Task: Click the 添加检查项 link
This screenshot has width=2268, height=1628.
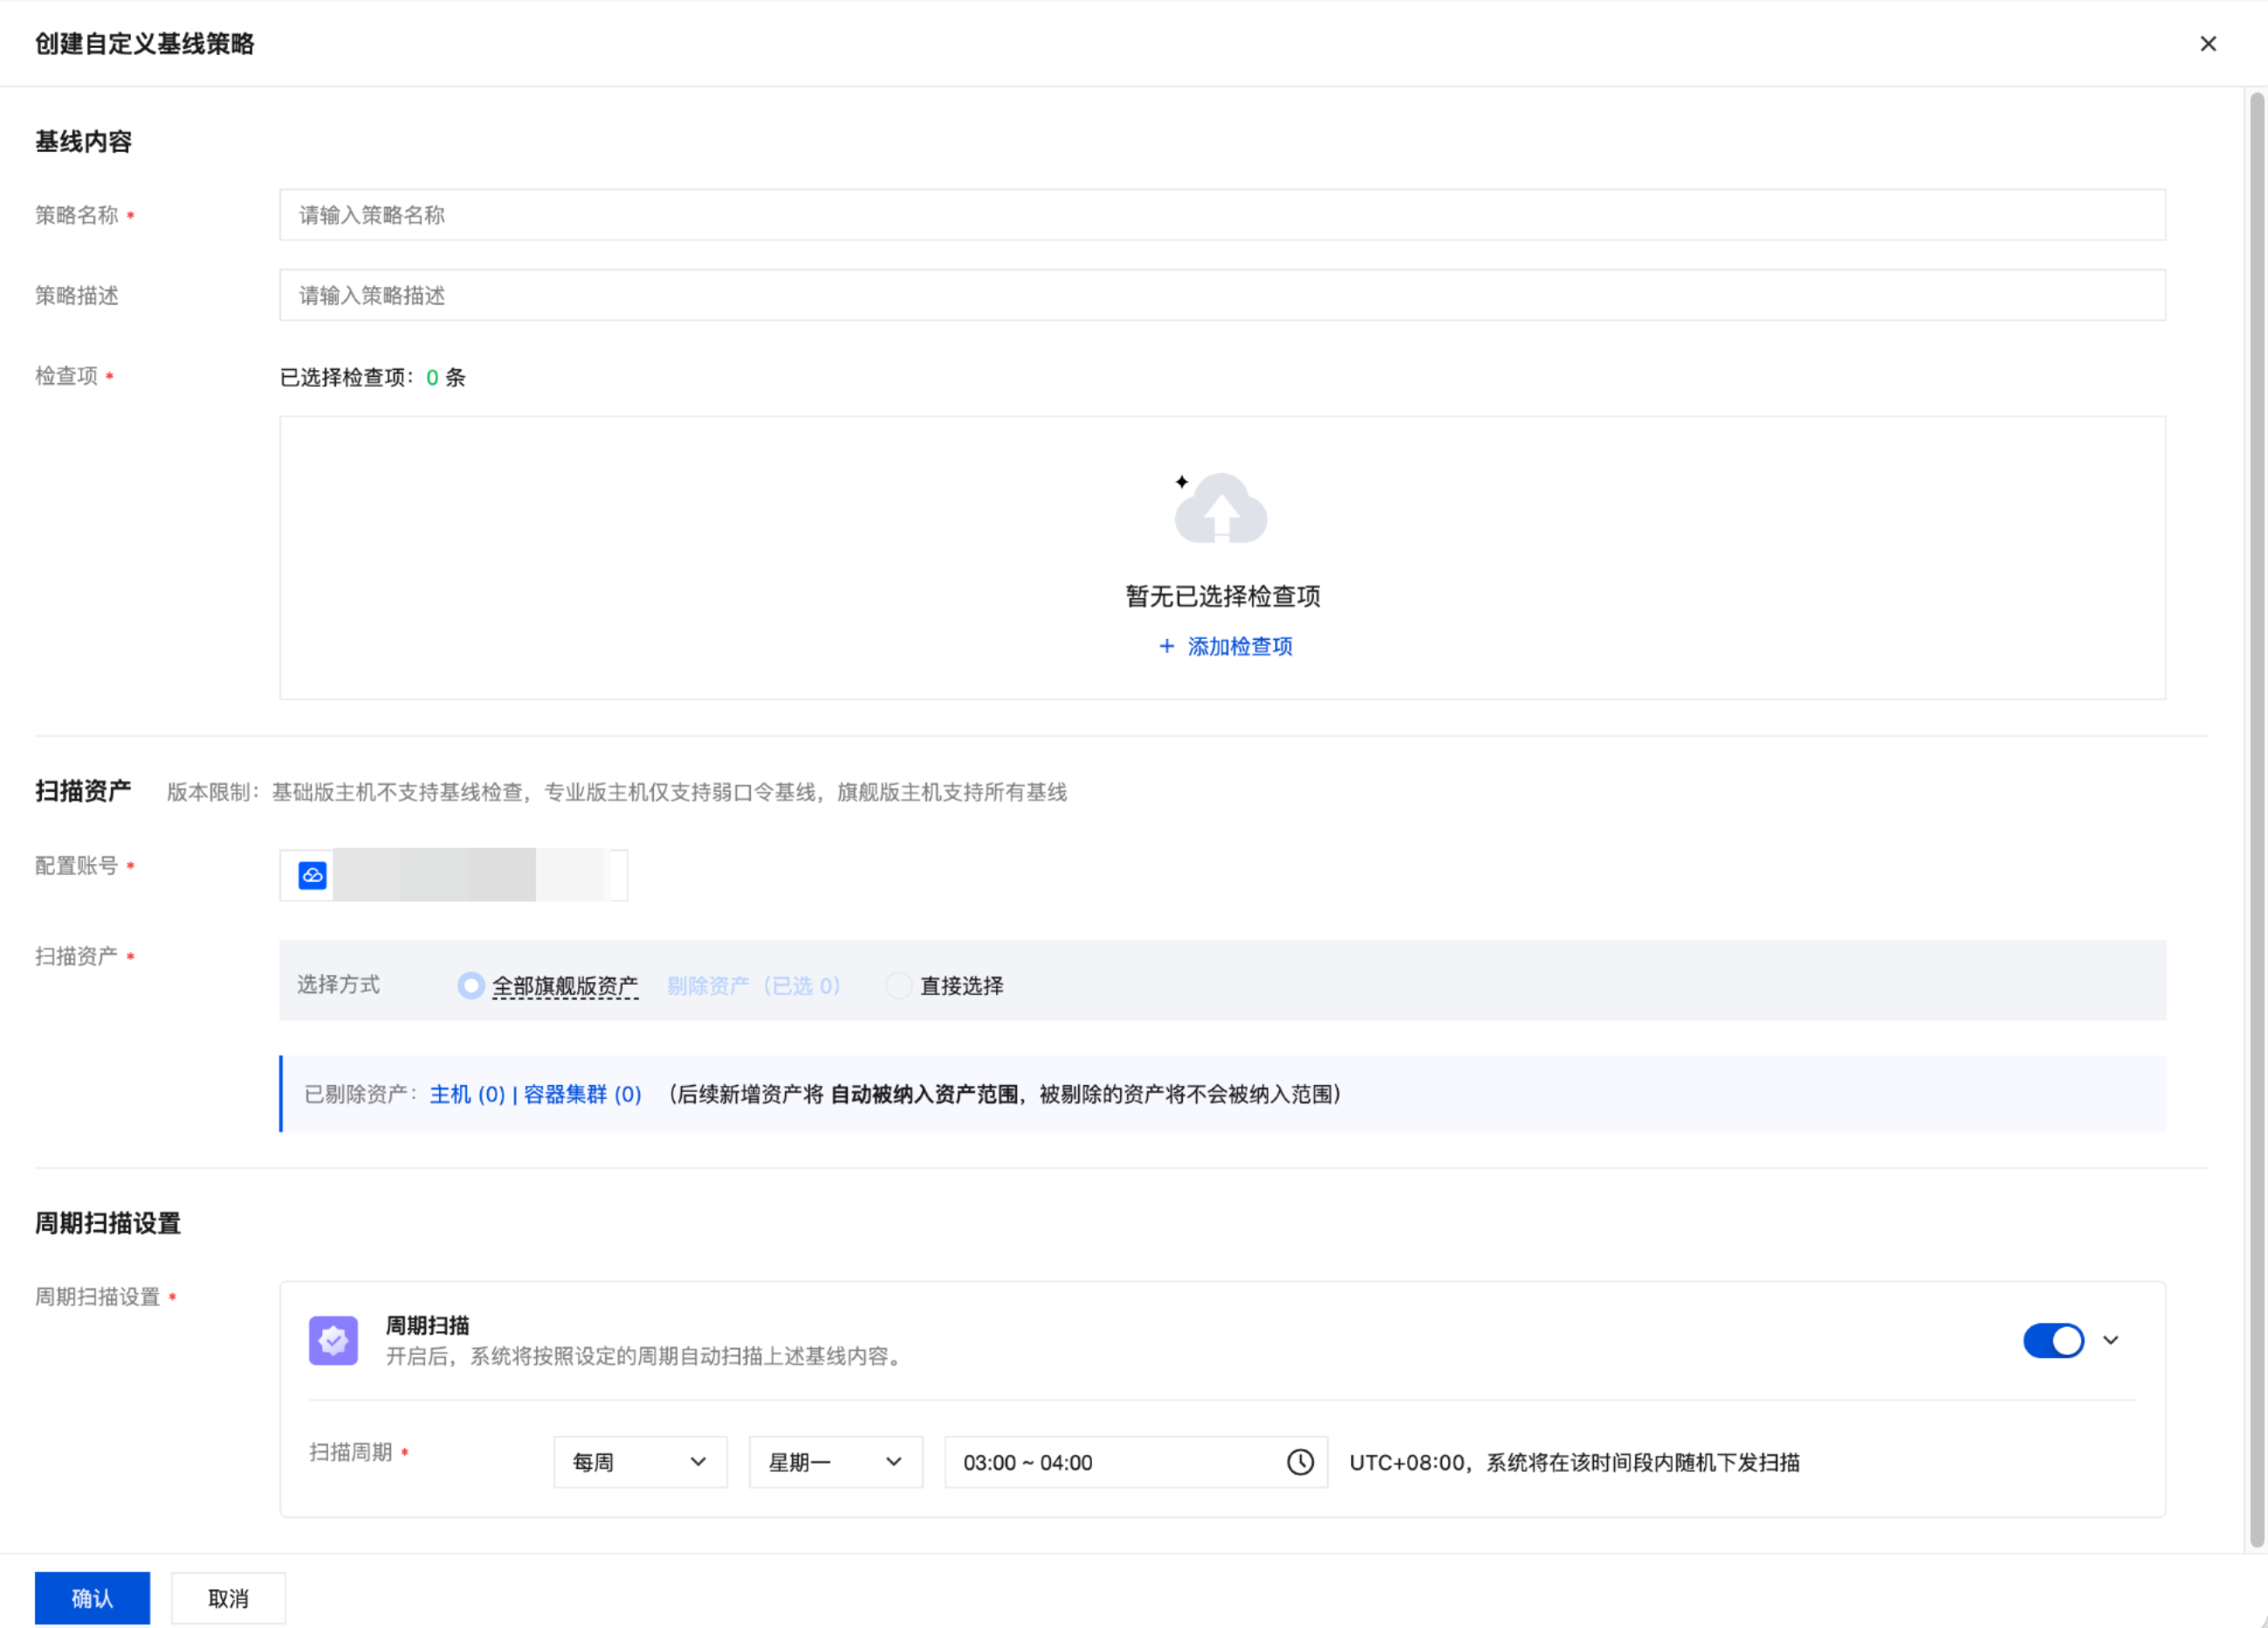Action: (1239, 646)
